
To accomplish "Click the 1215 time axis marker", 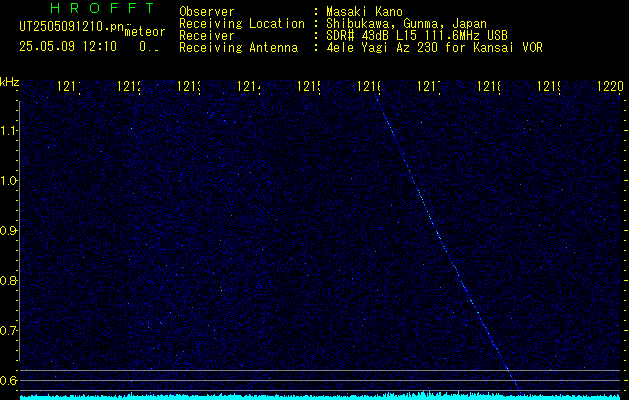I will tap(308, 86).
